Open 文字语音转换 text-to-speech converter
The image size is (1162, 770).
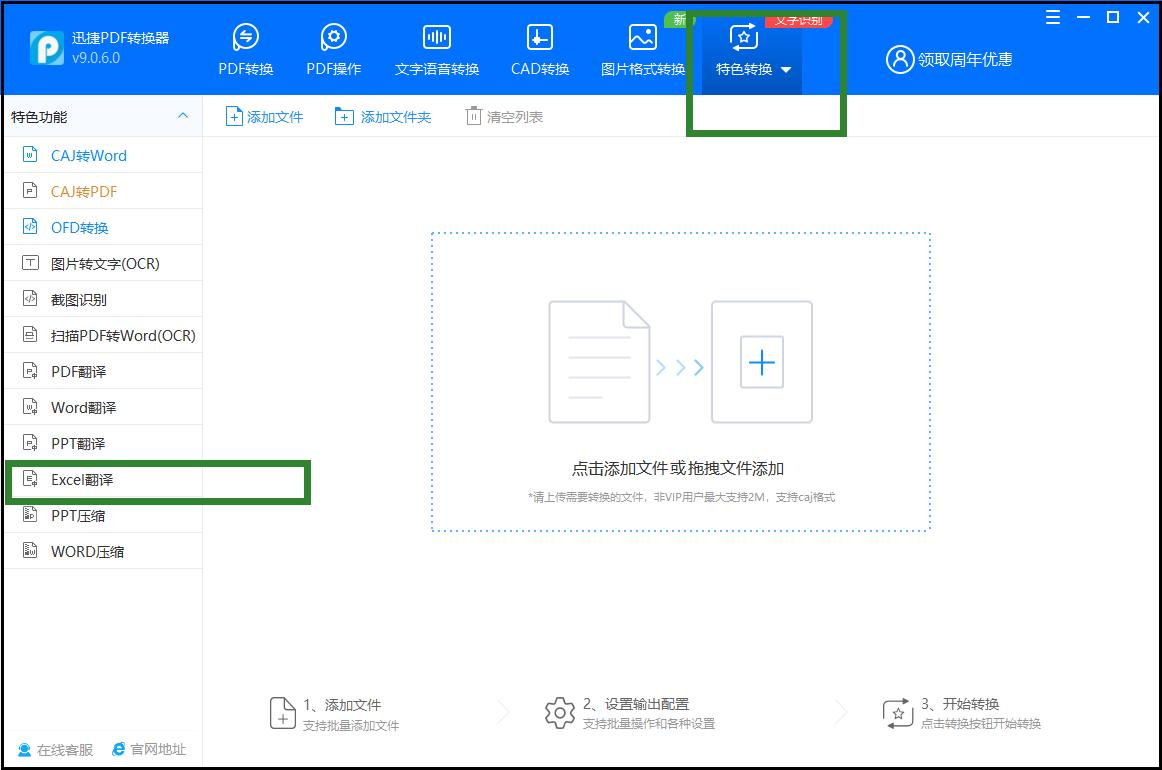(x=436, y=47)
